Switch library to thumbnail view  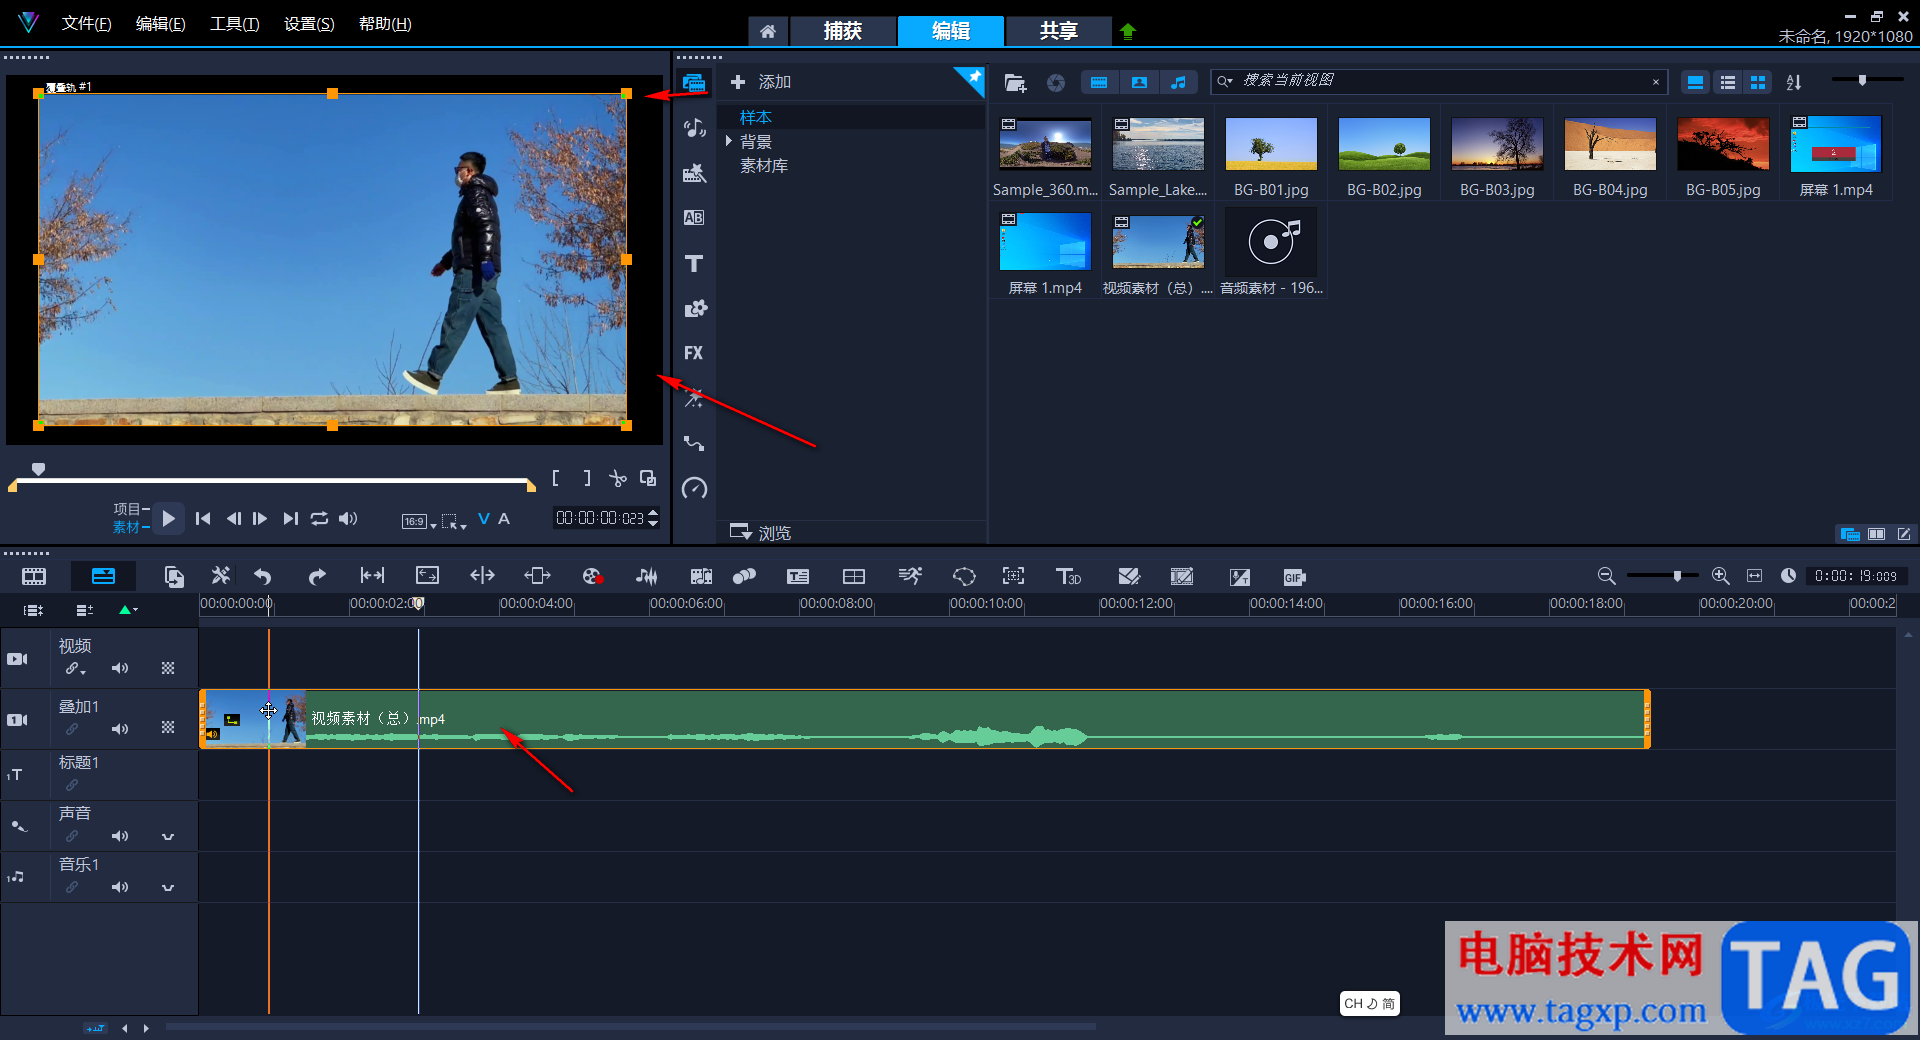coord(1758,83)
